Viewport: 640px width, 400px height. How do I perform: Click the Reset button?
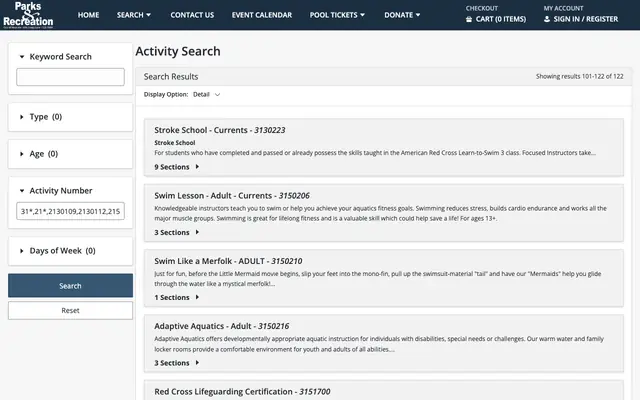[70, 311]
